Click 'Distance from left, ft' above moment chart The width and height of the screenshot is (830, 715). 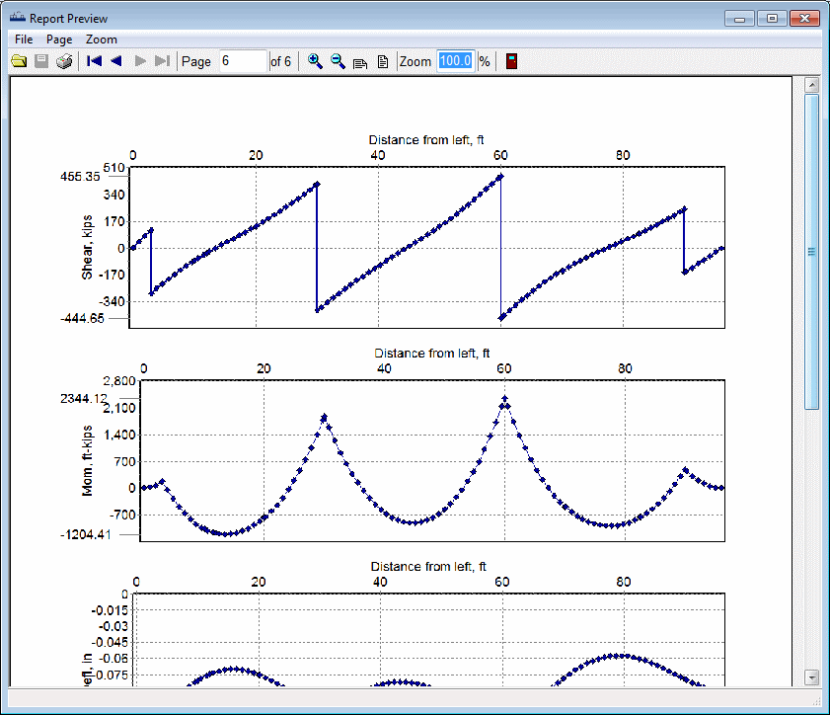coord(432,353)
